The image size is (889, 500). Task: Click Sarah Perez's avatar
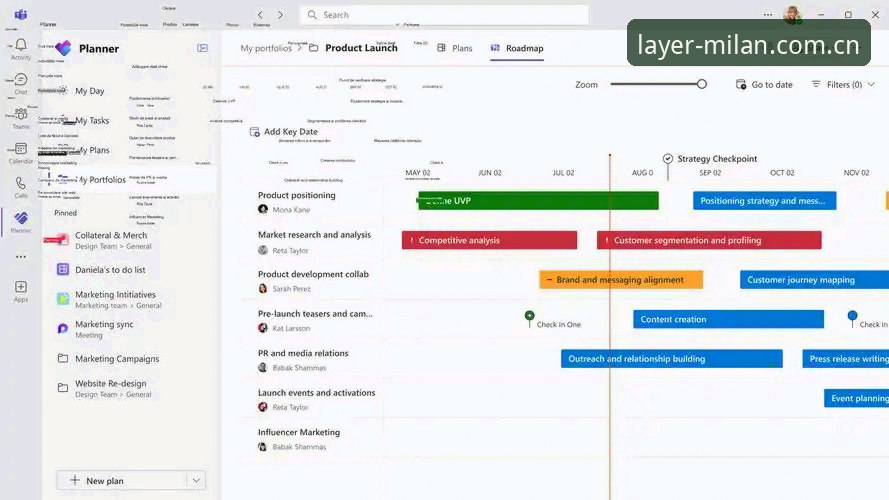tap(263, 289)
